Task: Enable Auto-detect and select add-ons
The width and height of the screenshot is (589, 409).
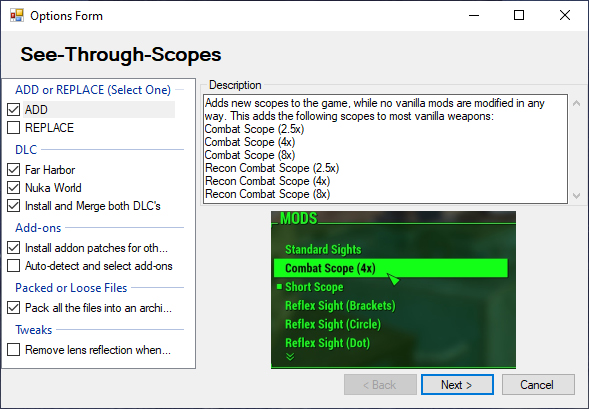Action: [14, 266]
